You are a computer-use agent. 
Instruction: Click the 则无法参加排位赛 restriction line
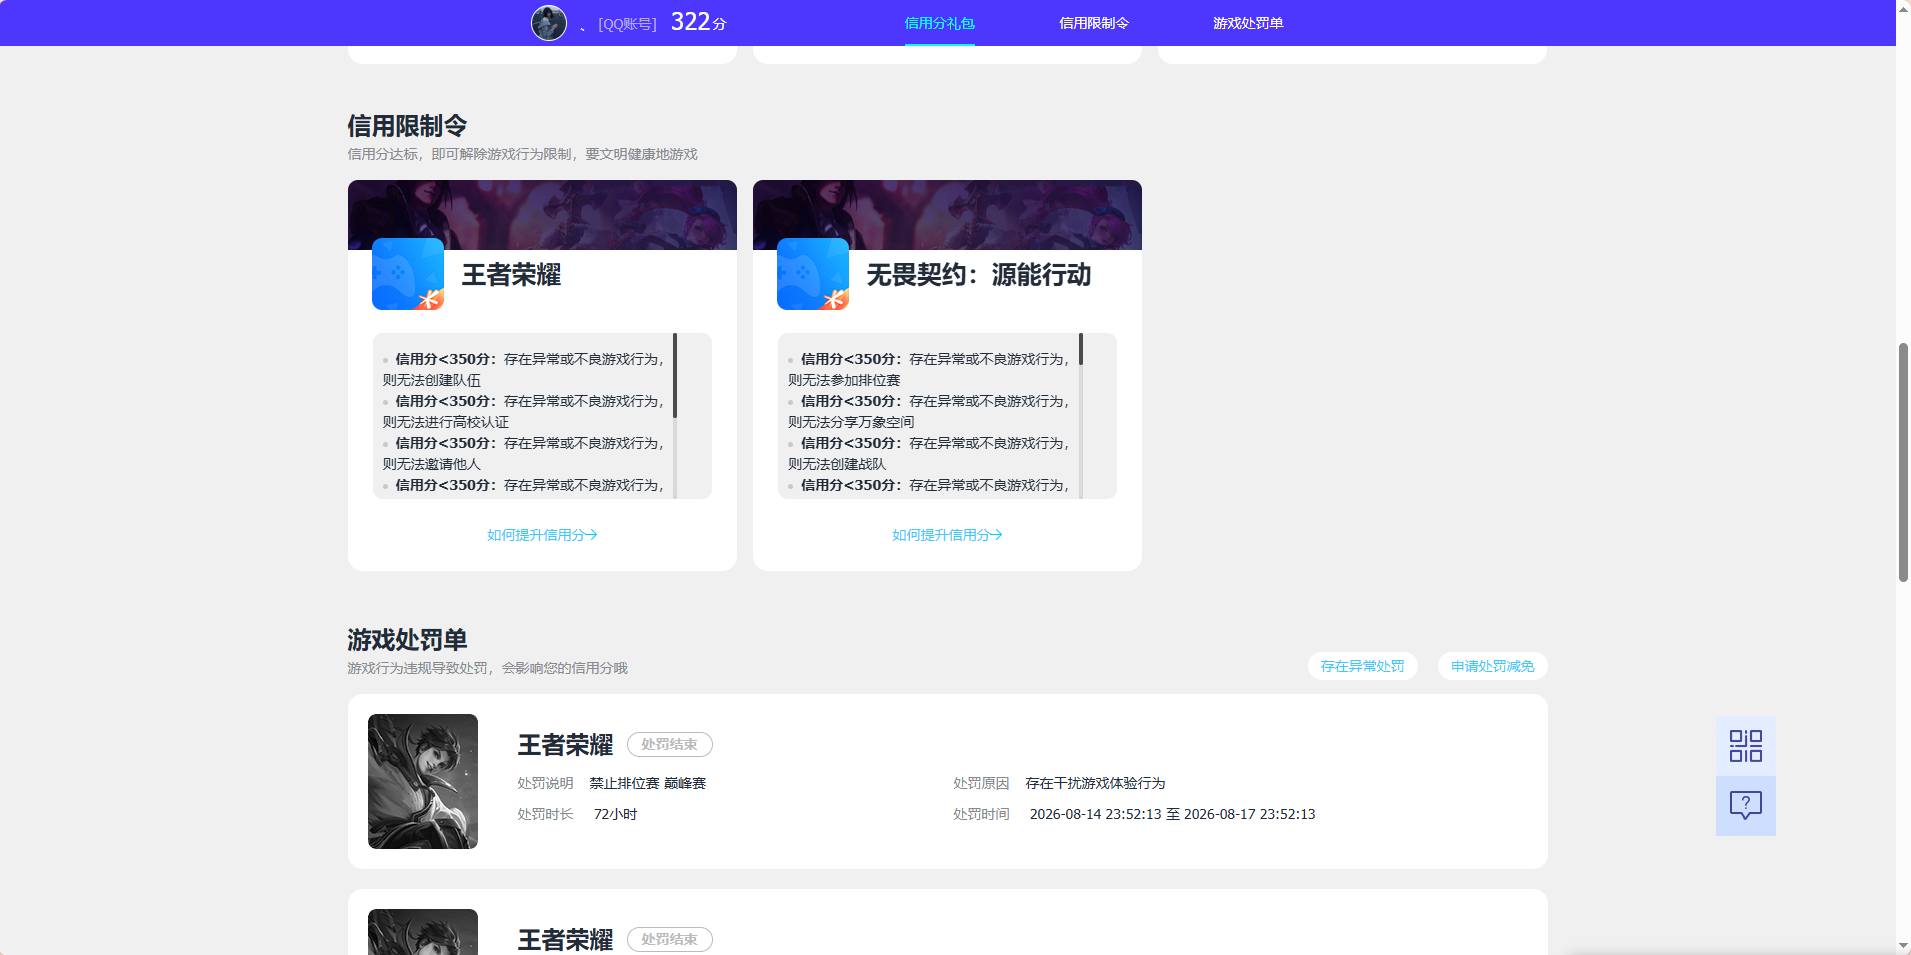click(844, 380)
